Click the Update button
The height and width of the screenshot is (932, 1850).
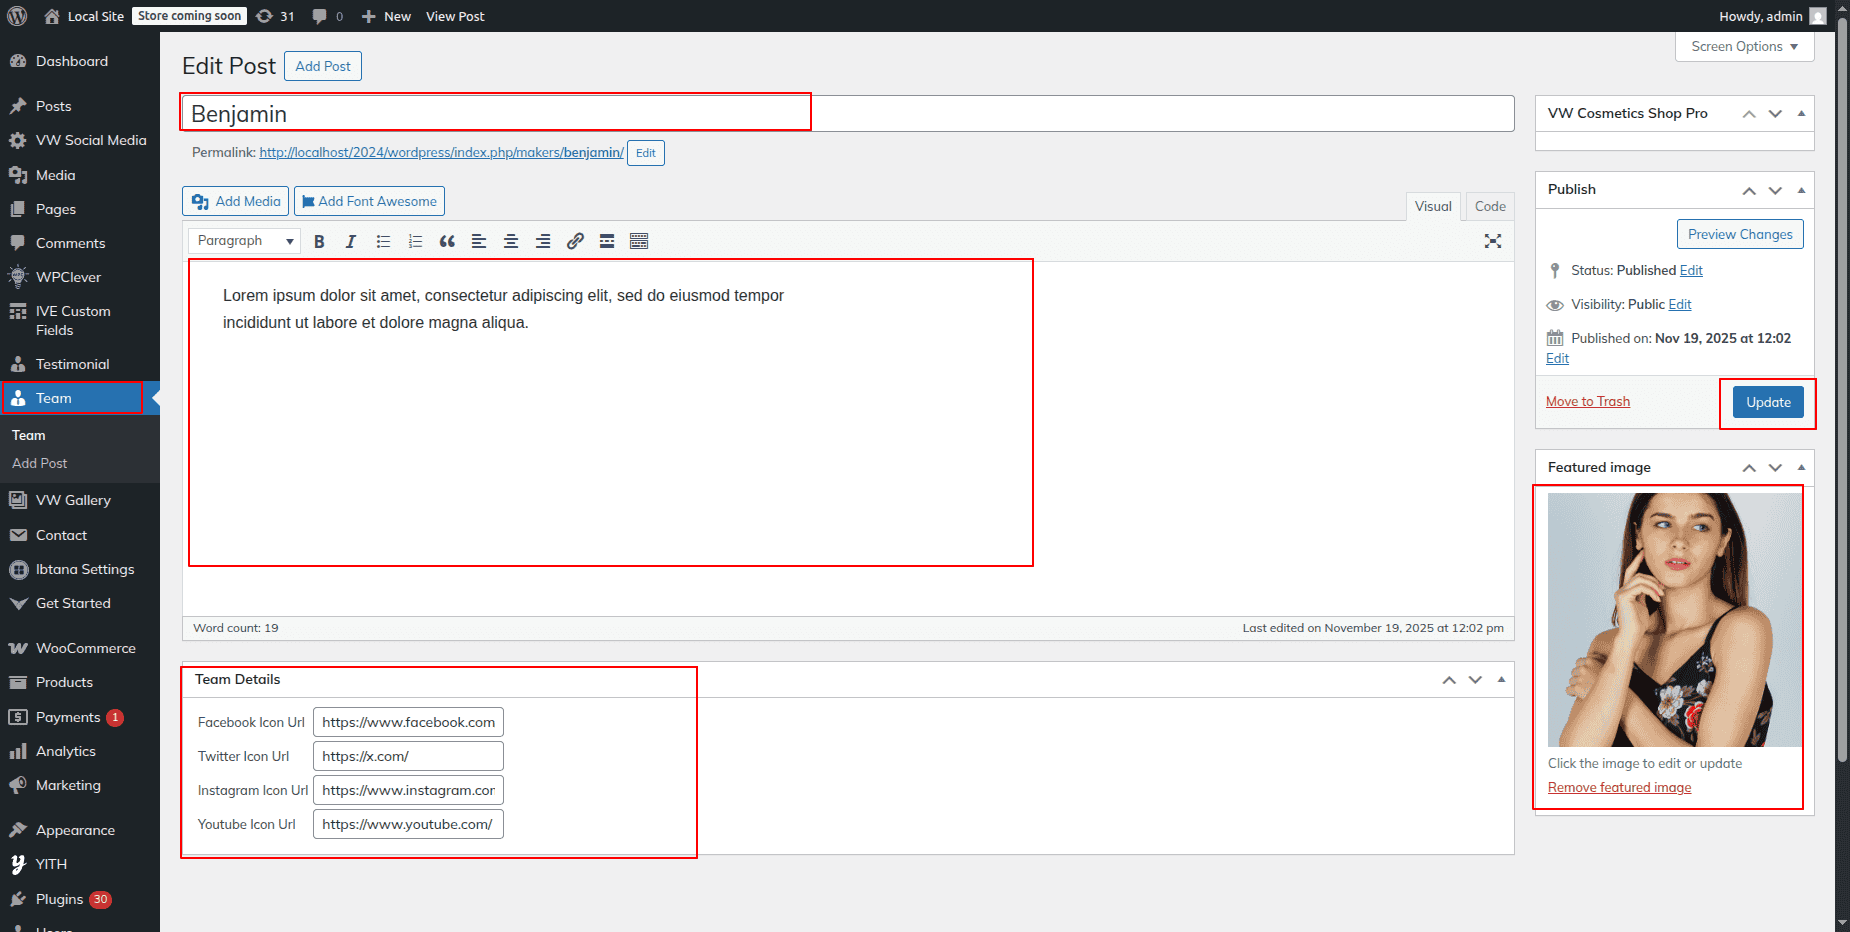pos(1767,402)
